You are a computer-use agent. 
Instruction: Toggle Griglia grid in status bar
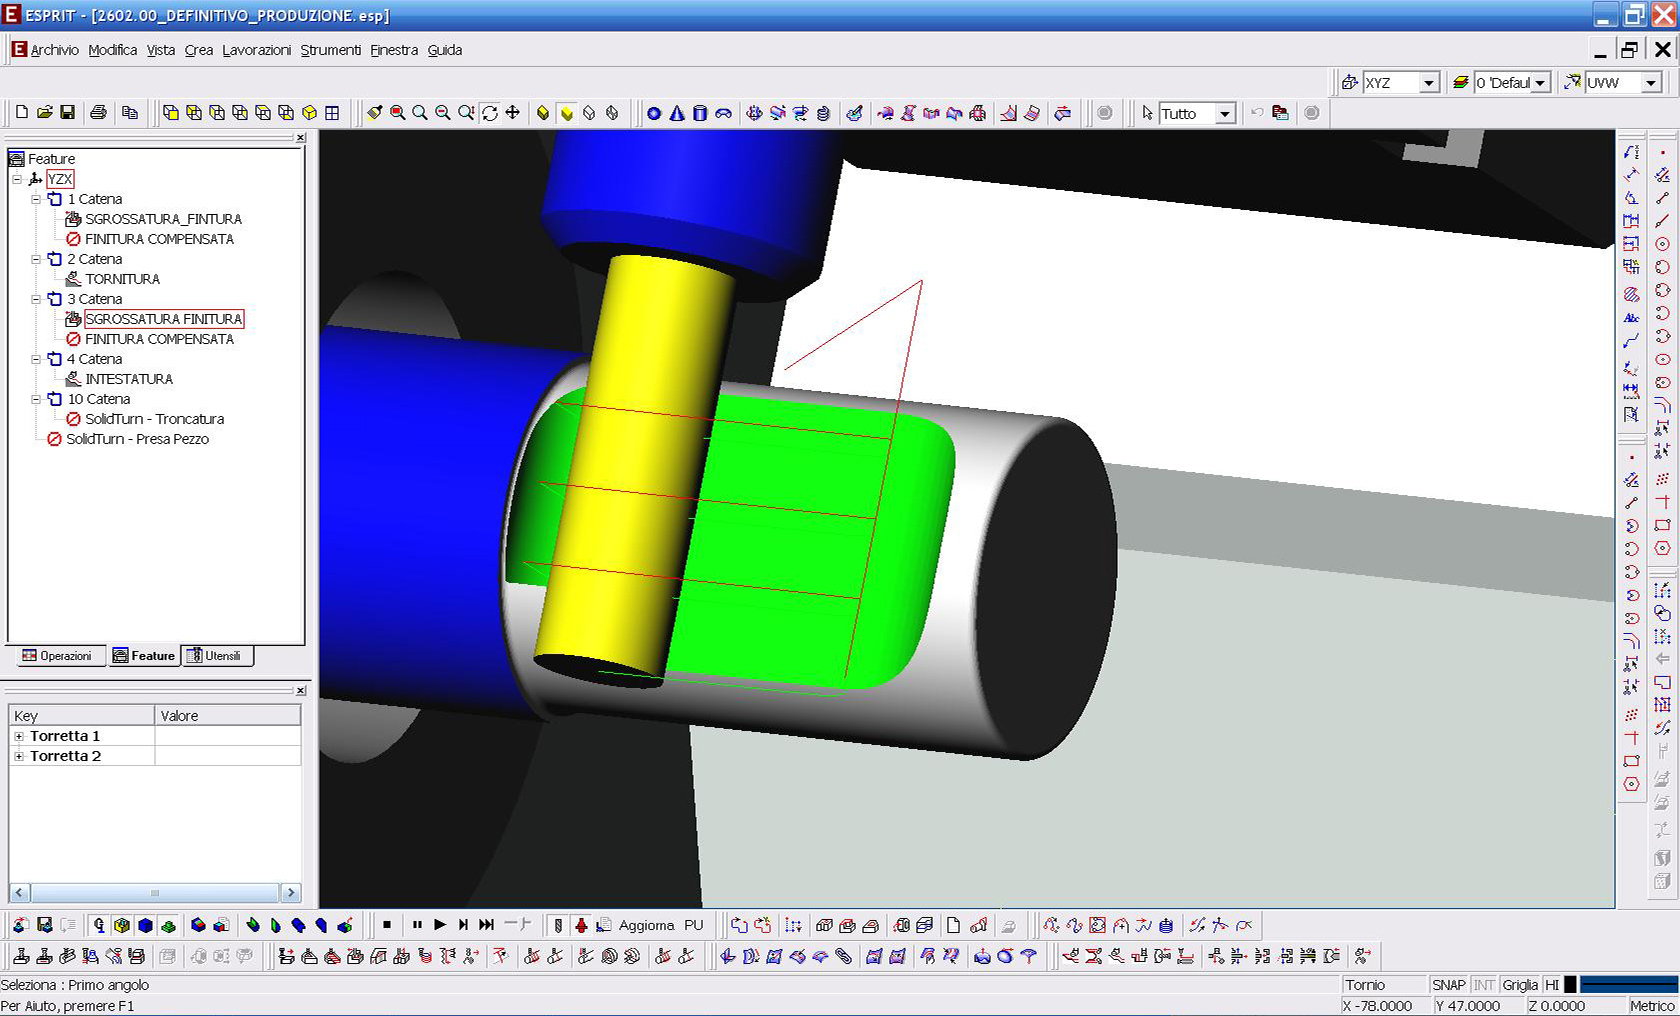point(1519,985)
